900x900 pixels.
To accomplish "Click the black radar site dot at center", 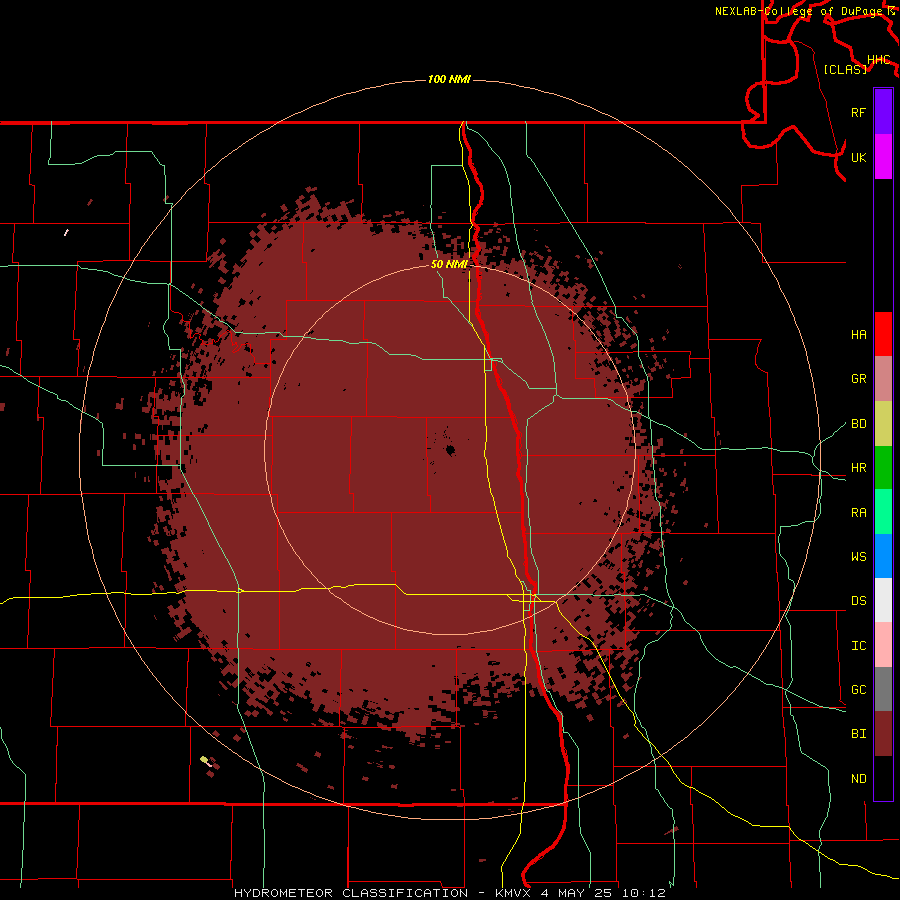I will pyautogui.click(x=450, y=450).
